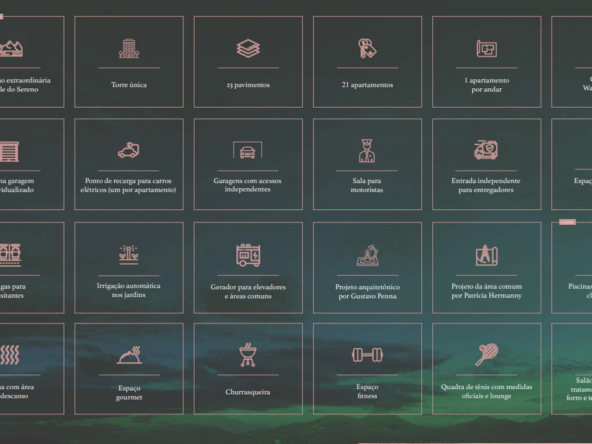
Task: Click the chauffeur icon above Sala para motoristas
Action: coord(367,151)
